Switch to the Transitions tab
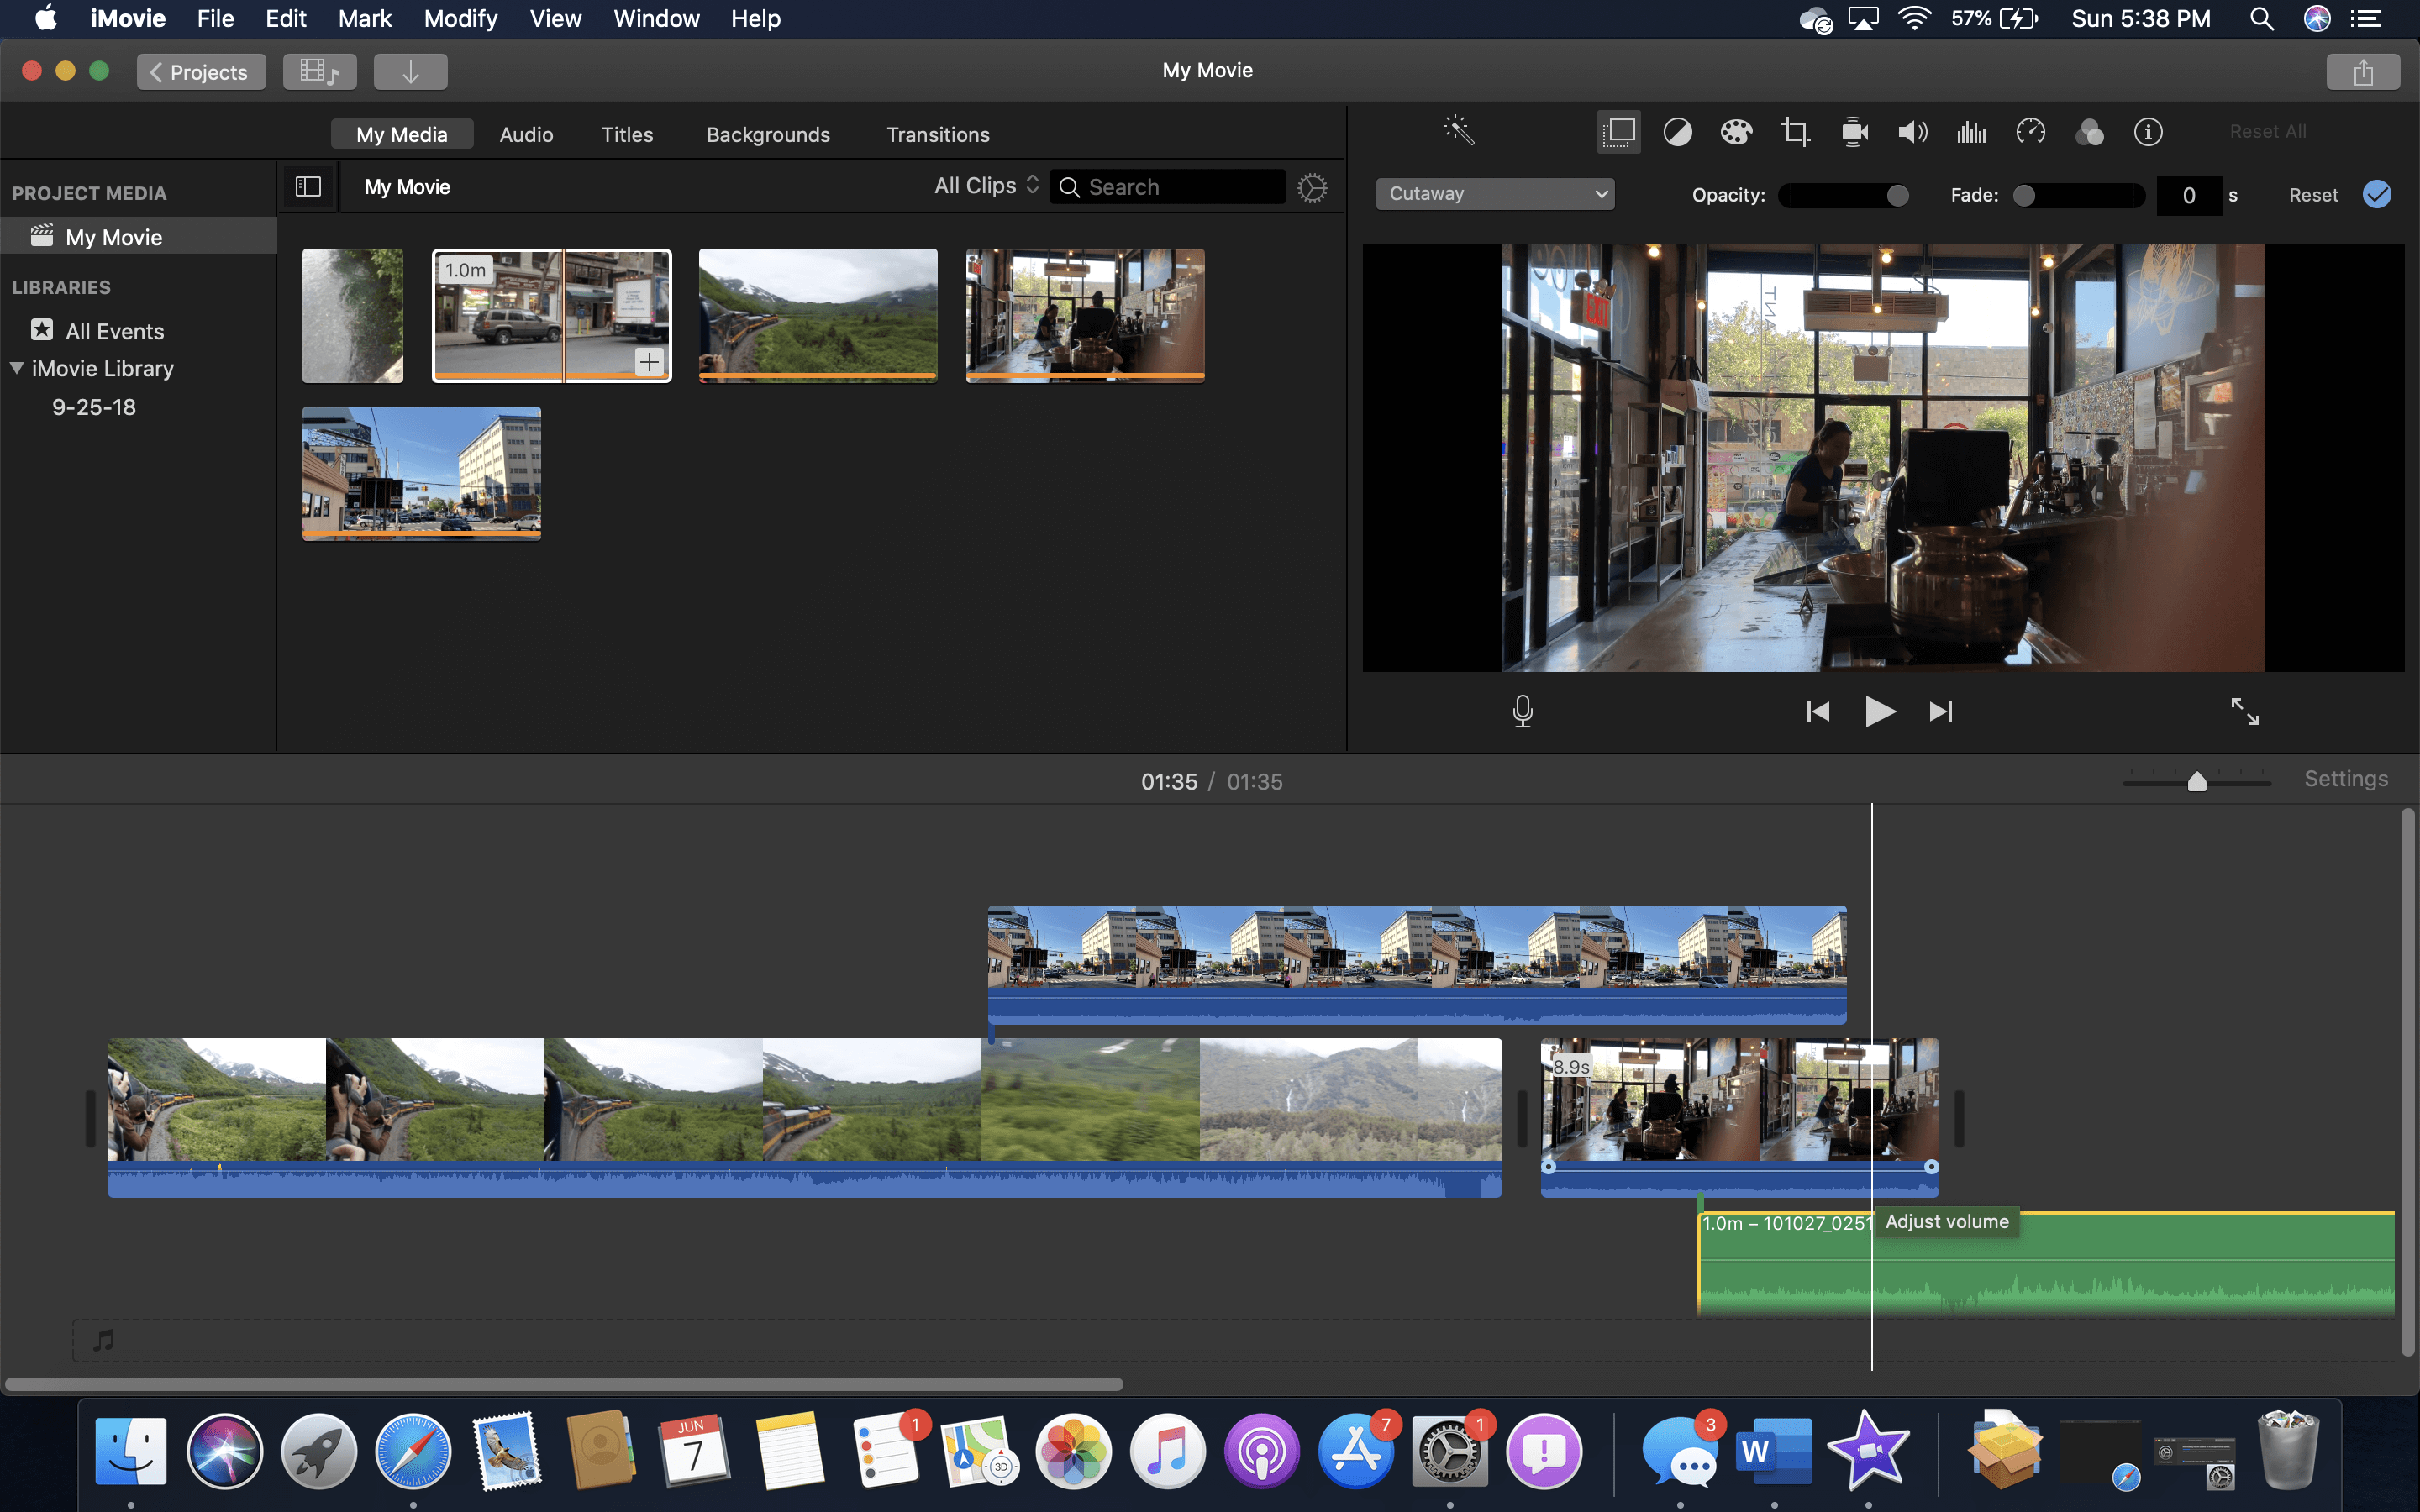This screenshot has width=2420, height=1512. coord(938,134)
